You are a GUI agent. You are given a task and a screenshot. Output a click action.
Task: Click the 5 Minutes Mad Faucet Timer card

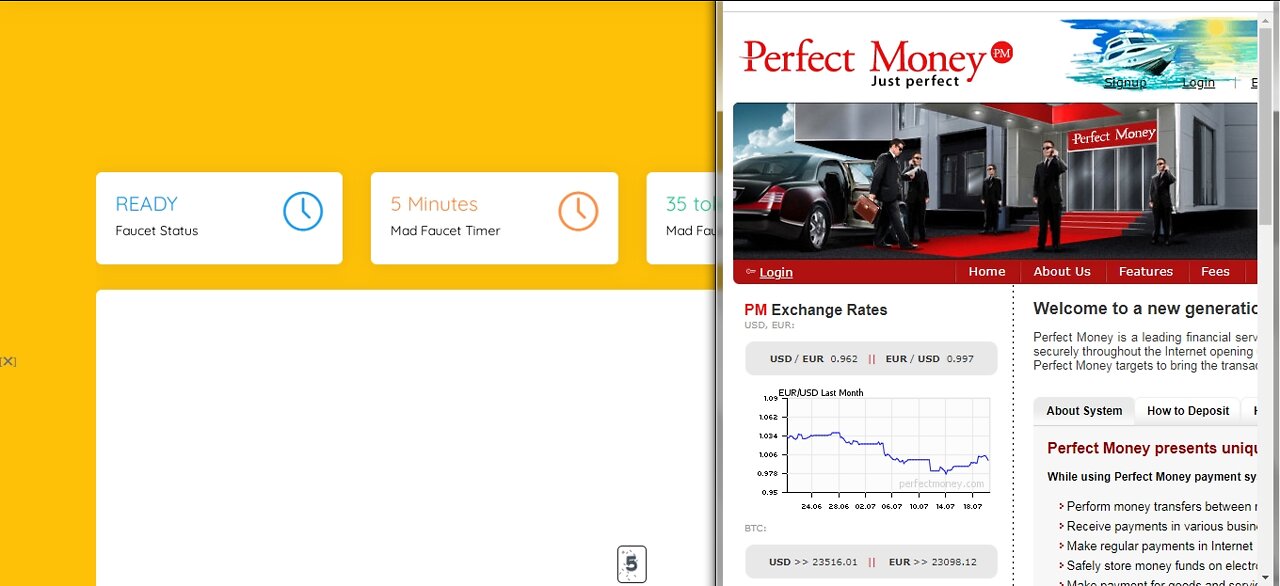pyautogui.click(x=494, y=218)
